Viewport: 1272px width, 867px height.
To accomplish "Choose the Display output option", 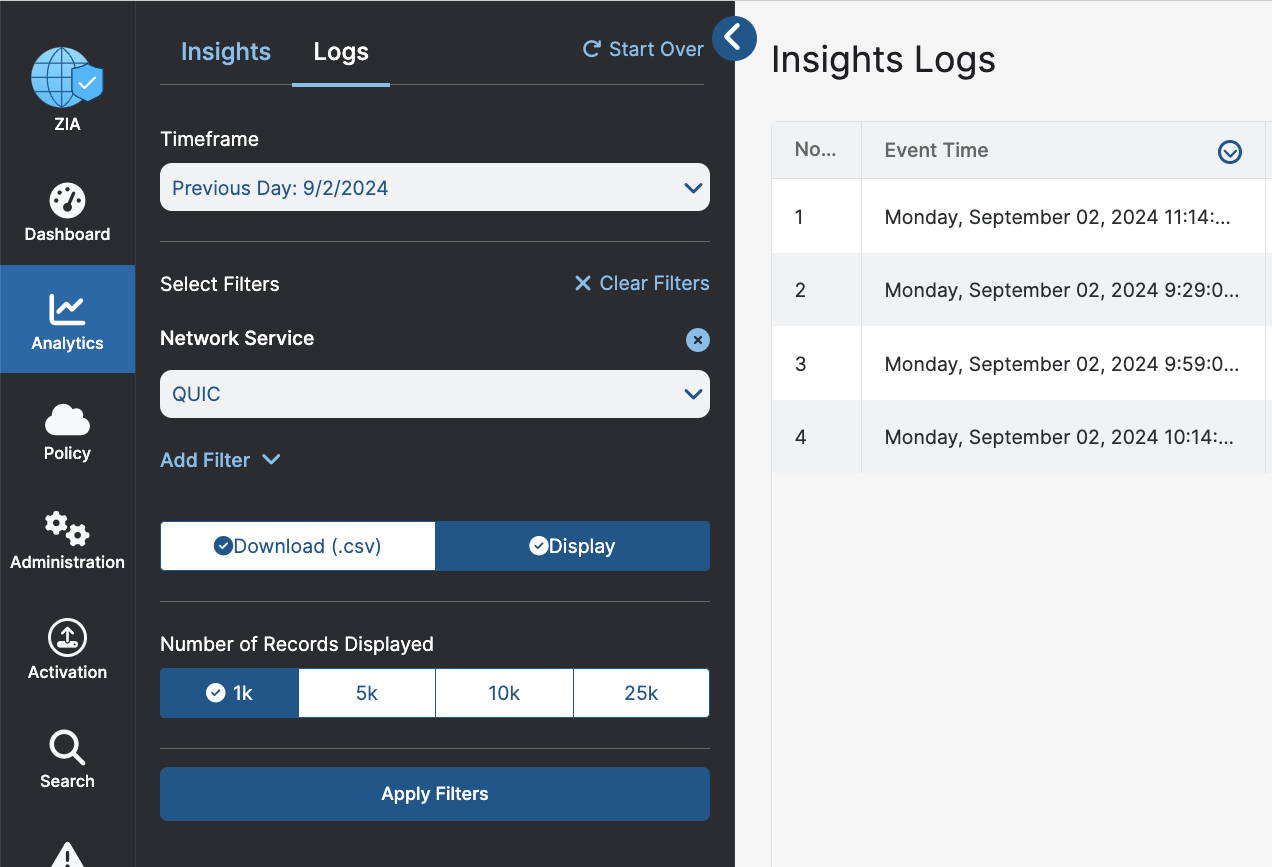I will click(573, 546).
